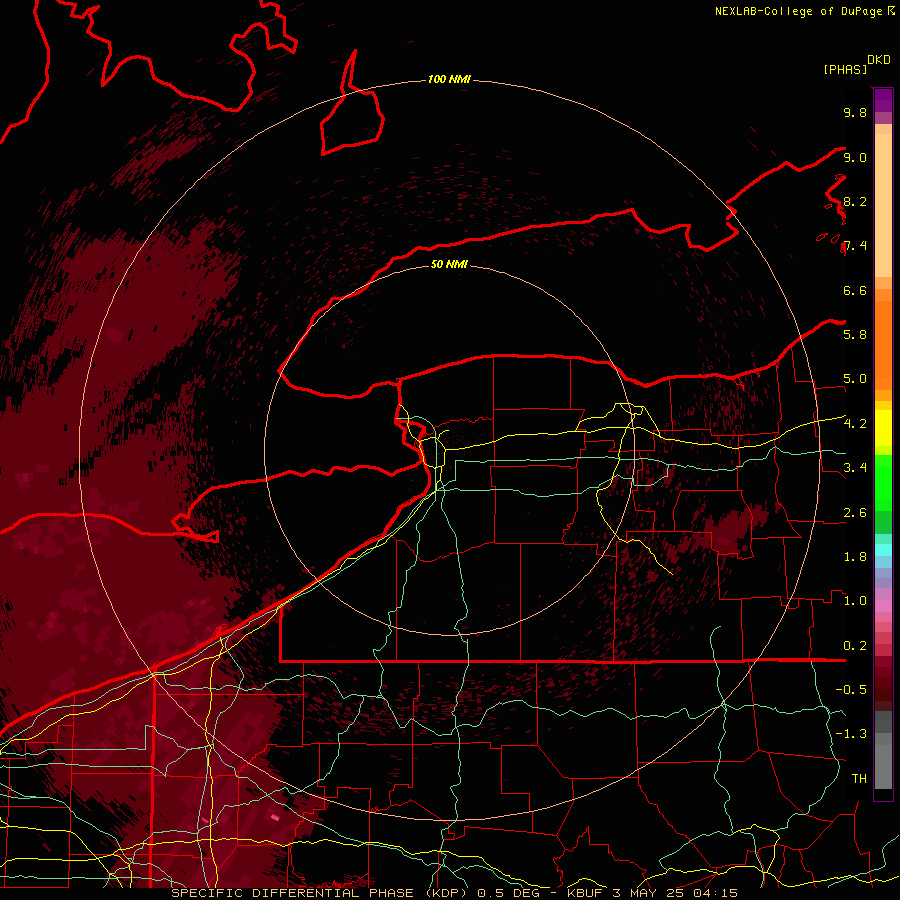900x900 pixels.
Task: Click the KBUF radar site identifier
Action: pyautogui.click(x=586, y=893)
